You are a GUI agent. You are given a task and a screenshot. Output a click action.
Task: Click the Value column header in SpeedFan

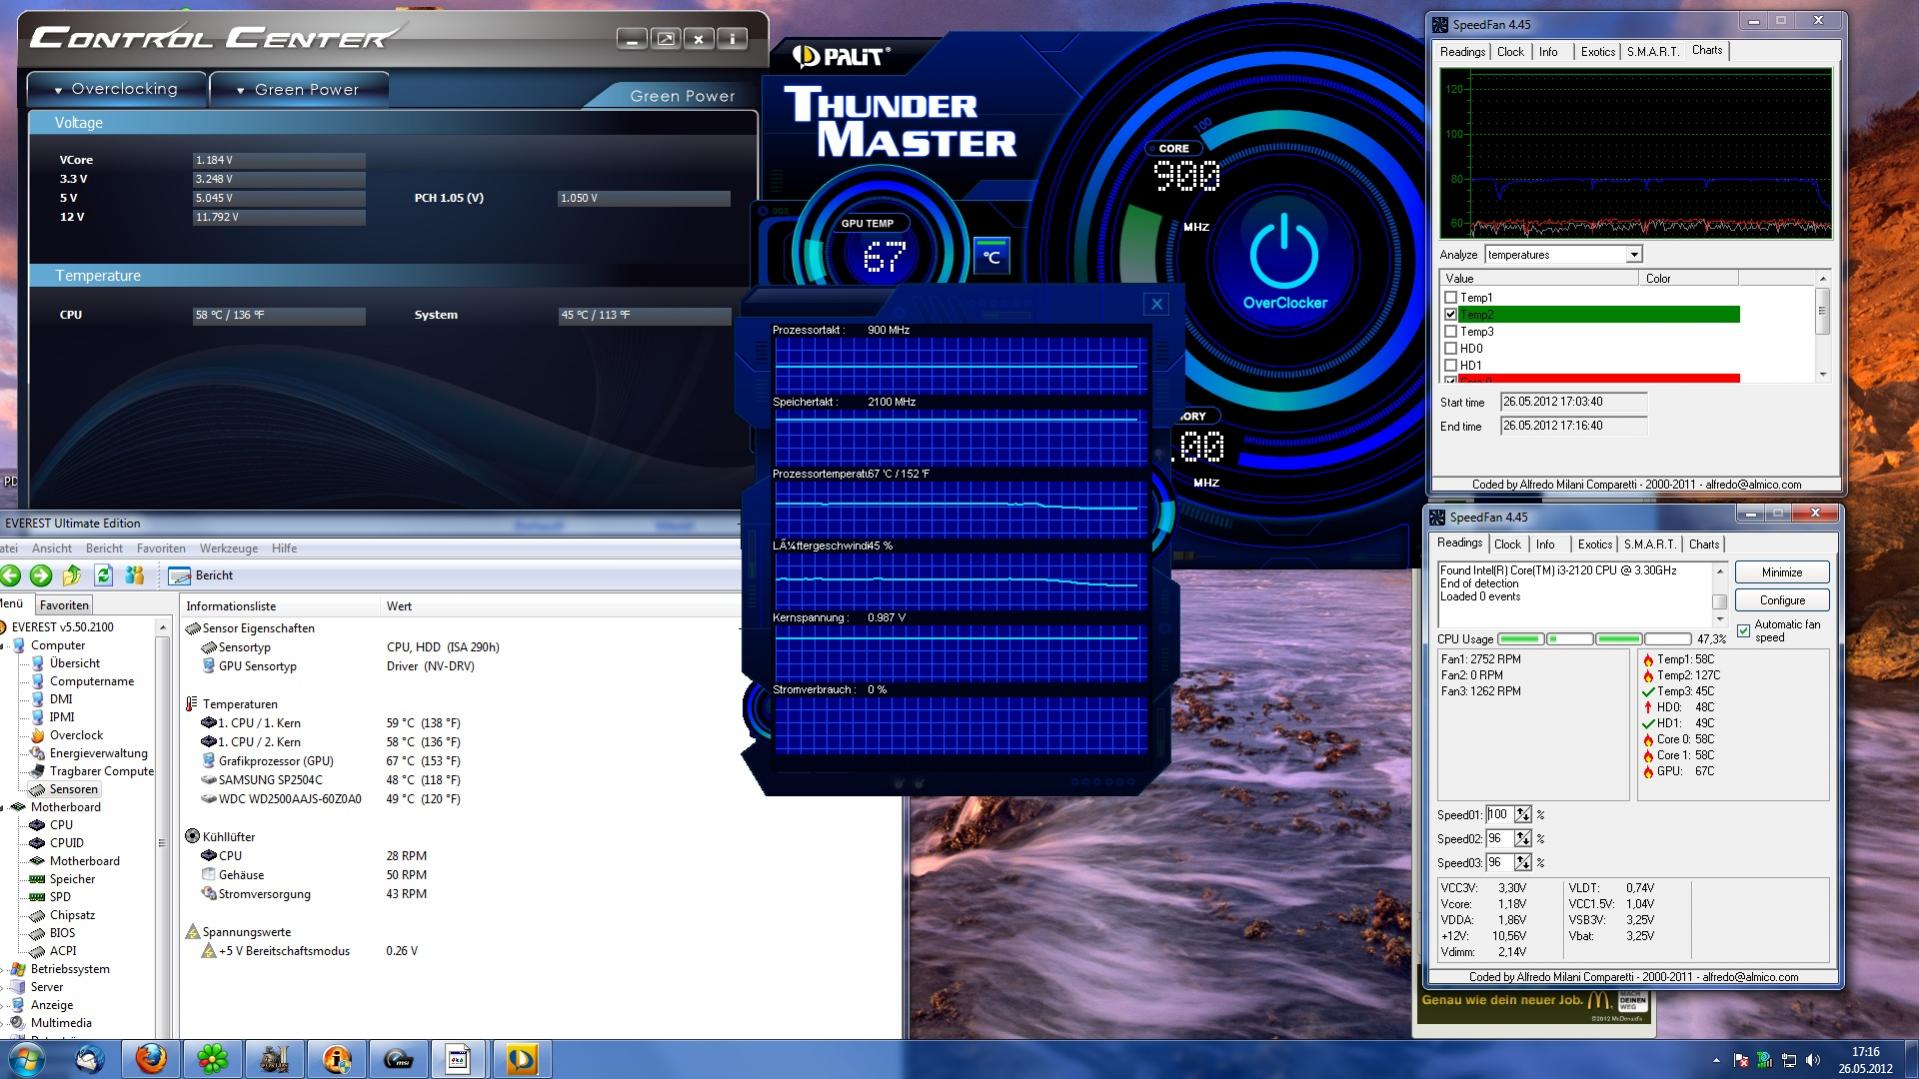1539,278
